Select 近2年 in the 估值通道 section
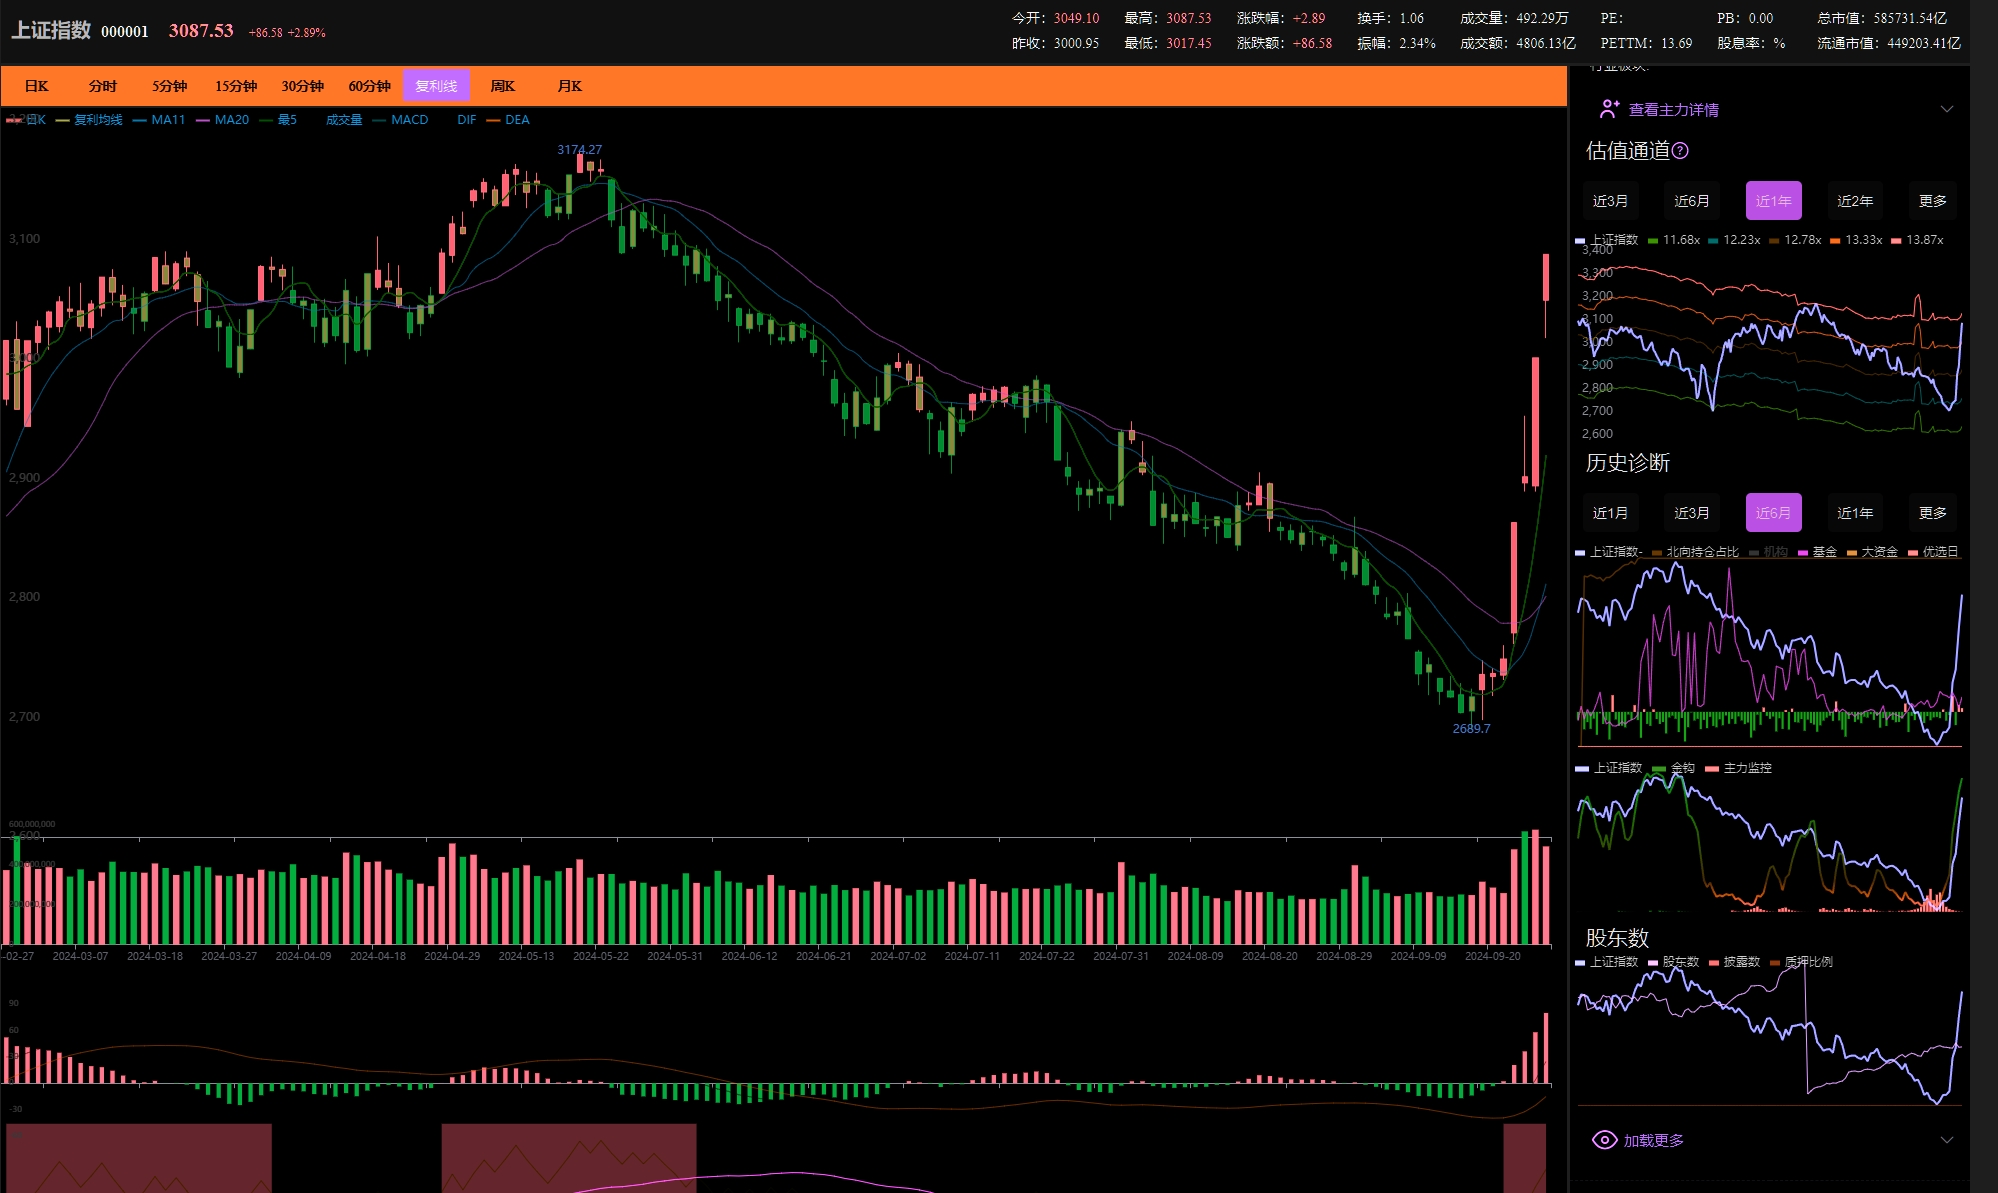The image size is (1998, 1193). point(1855,201)
